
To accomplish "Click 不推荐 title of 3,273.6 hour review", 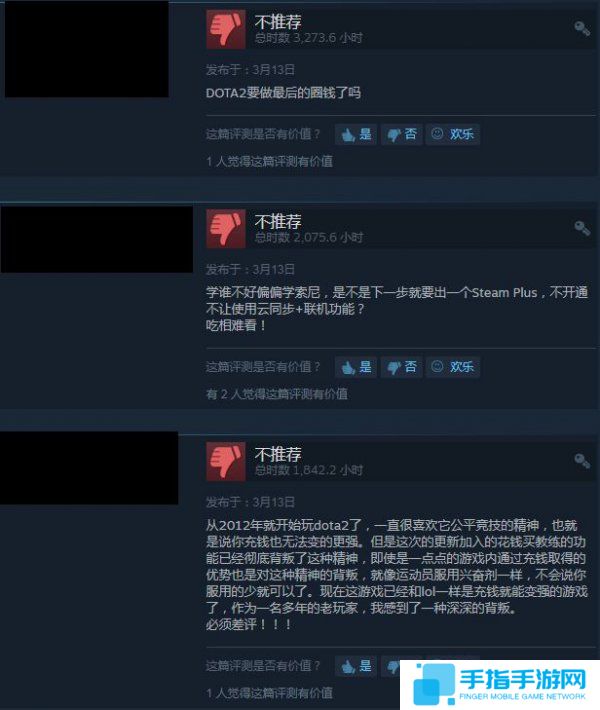I will (x=278, y=22).
